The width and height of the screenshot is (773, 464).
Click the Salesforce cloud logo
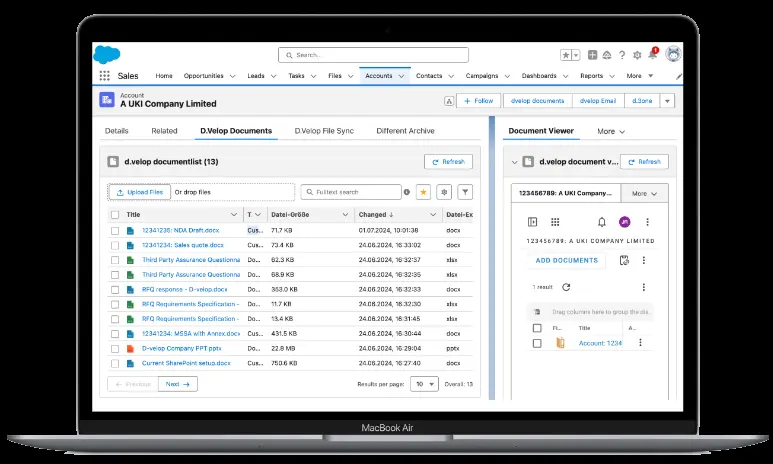106,54
